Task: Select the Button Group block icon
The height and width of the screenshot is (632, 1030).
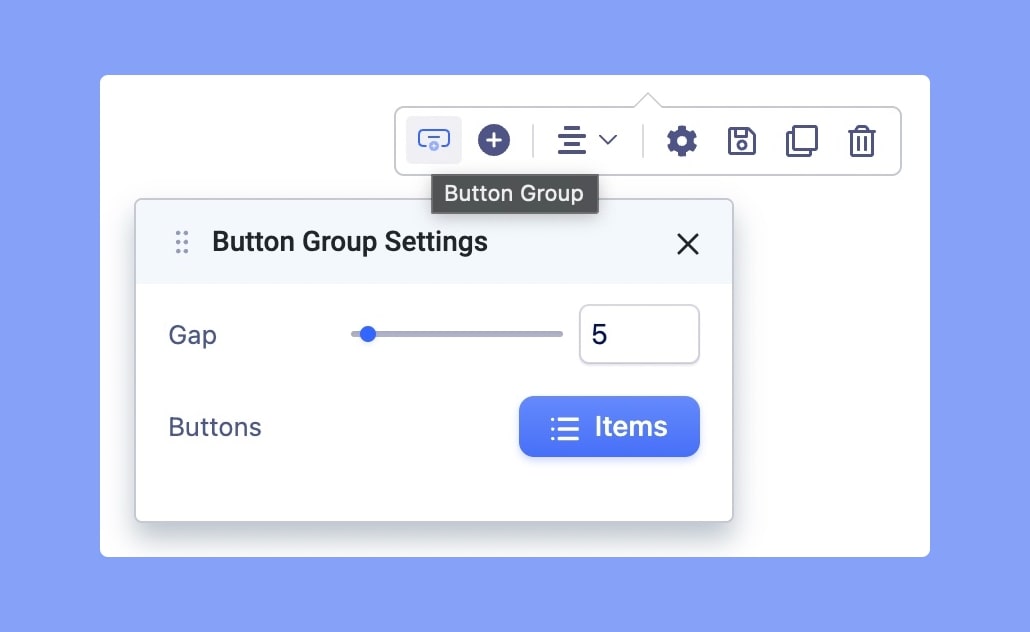Action: (x=433, y=140)
